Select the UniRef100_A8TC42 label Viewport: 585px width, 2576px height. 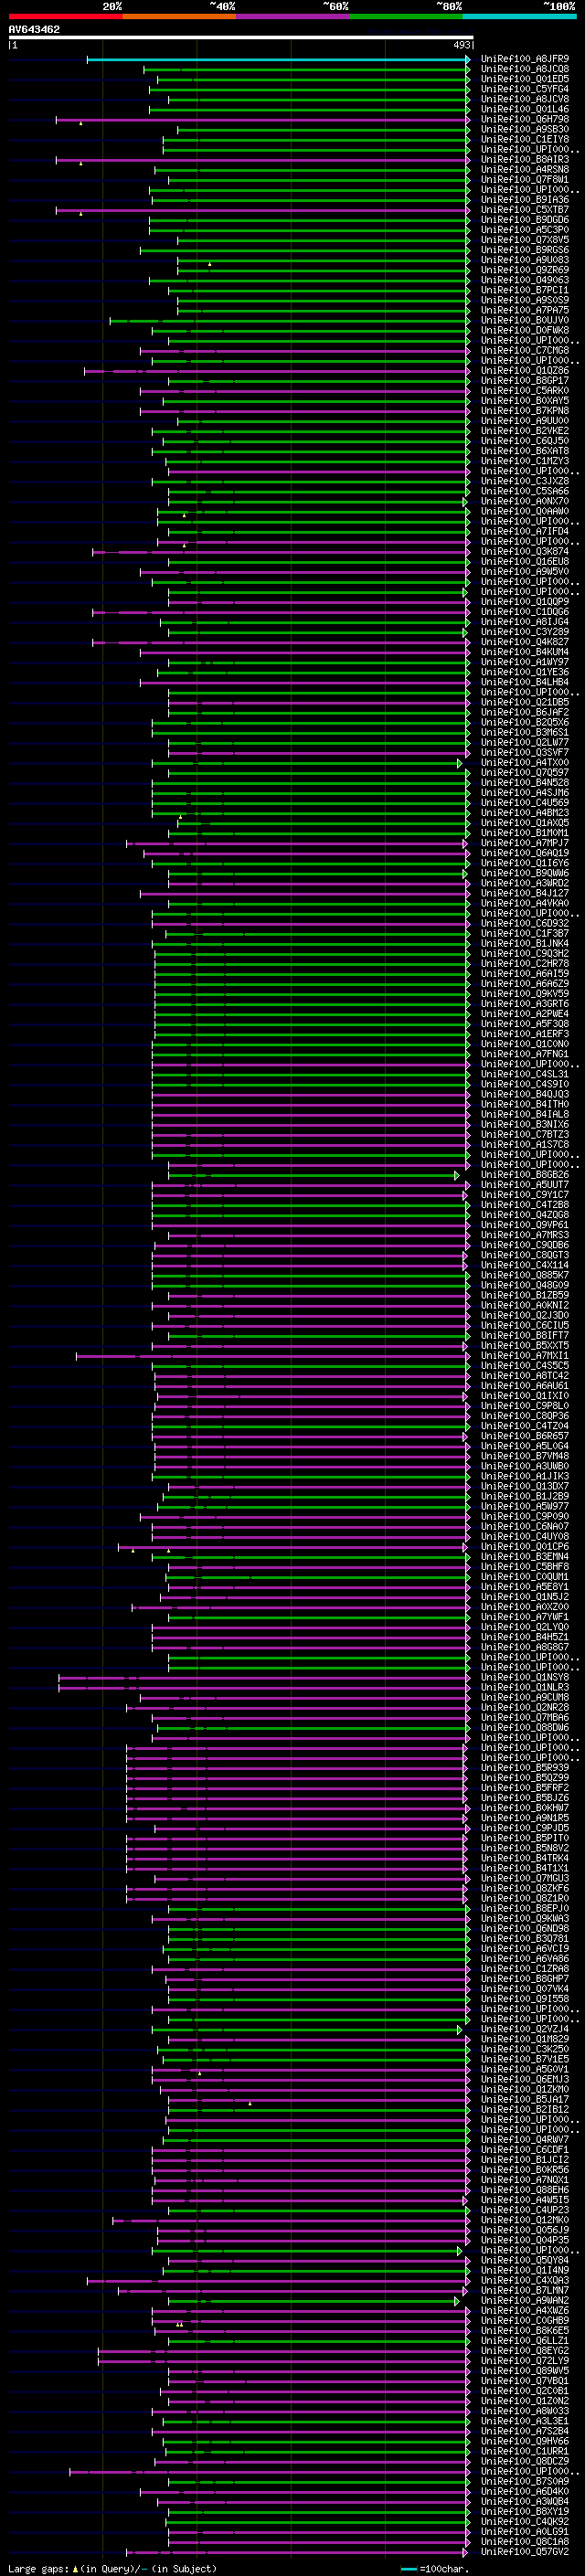click(x=525, y=1376)
